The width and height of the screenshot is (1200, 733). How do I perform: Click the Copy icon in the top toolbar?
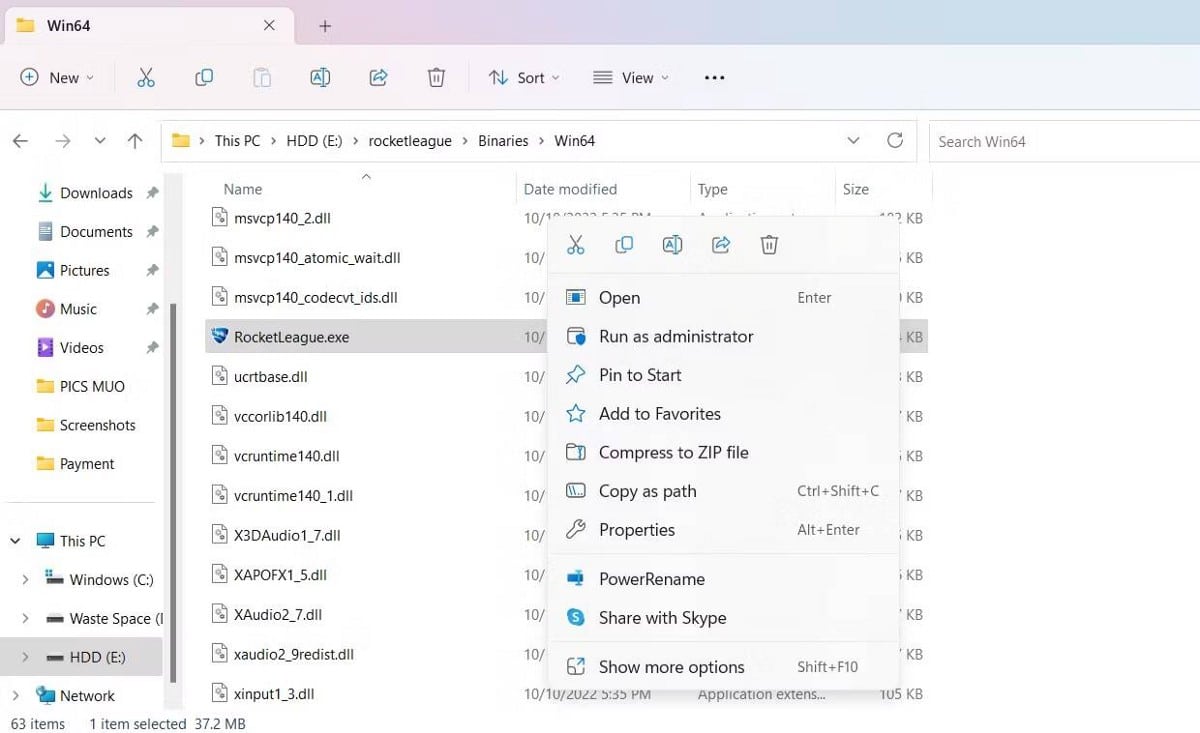coord(204,78)
